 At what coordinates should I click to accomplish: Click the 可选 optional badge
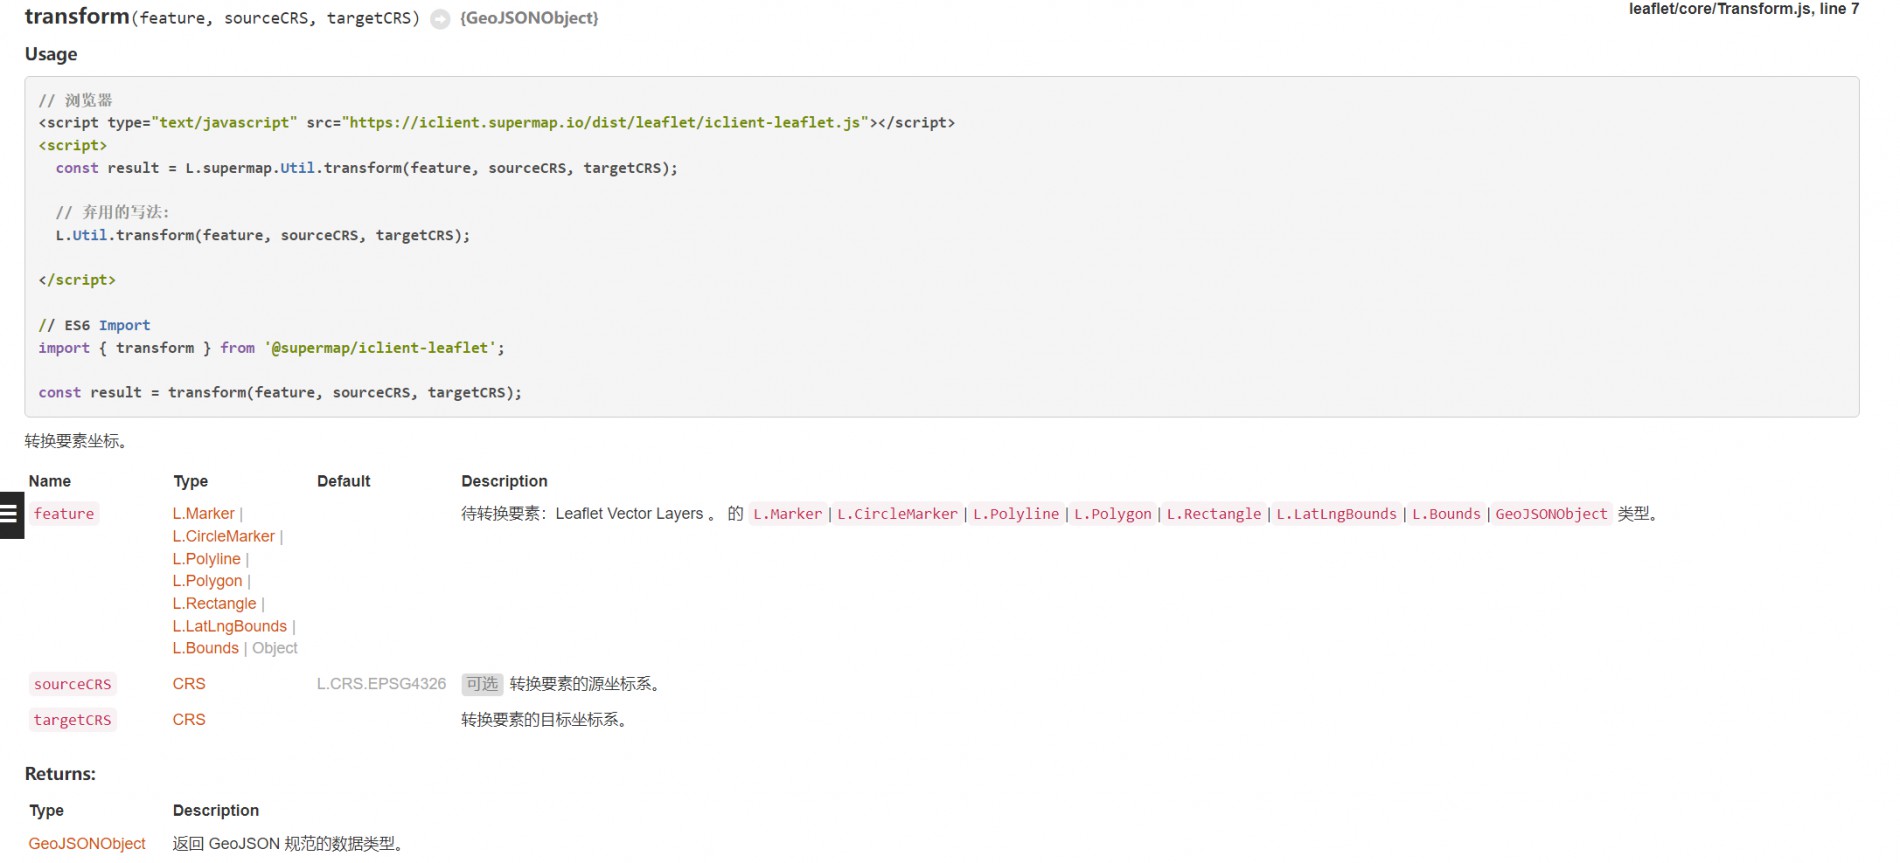tap(482, 684)
